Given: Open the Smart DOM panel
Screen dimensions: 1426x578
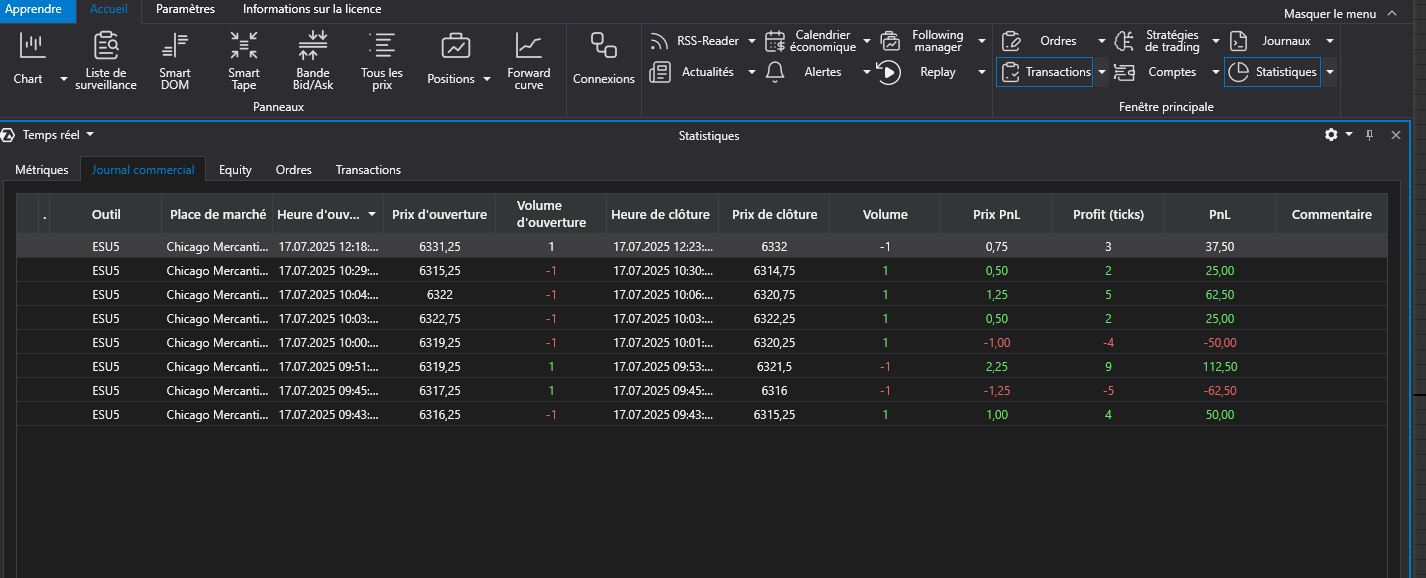Looking at the screenshot, I should pos(174,59).
